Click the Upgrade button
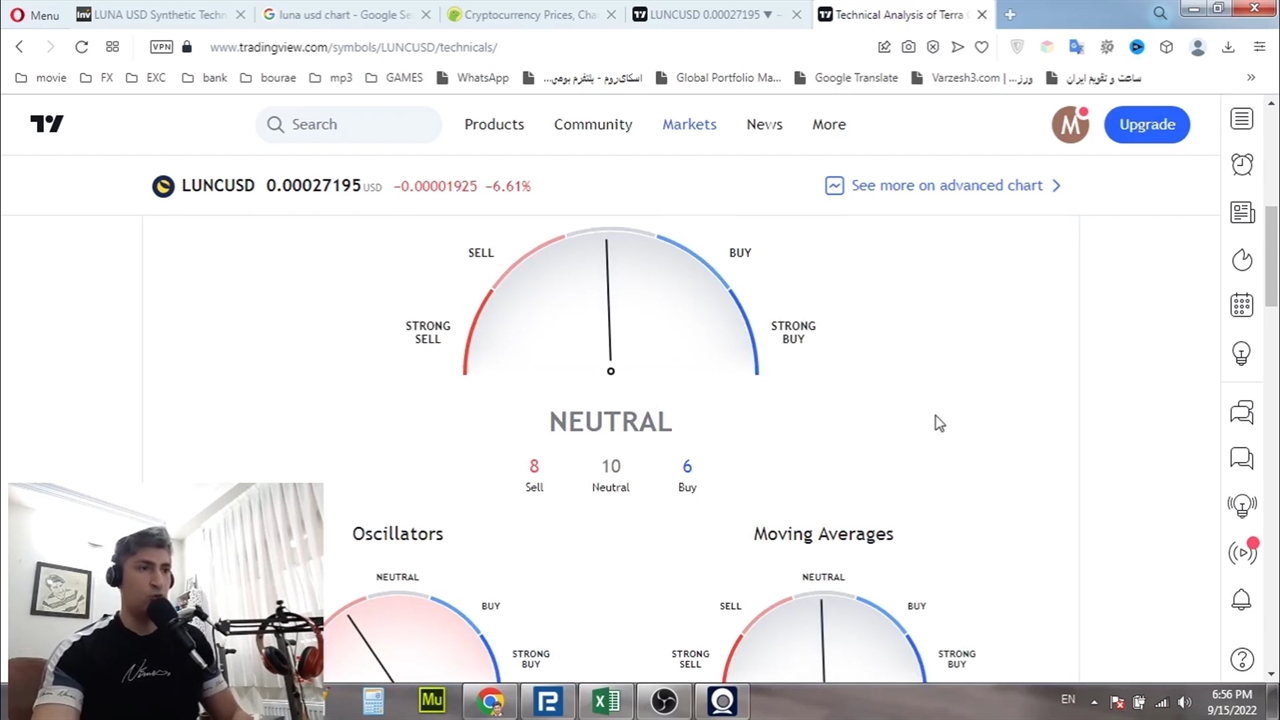 pos(1147,124)
